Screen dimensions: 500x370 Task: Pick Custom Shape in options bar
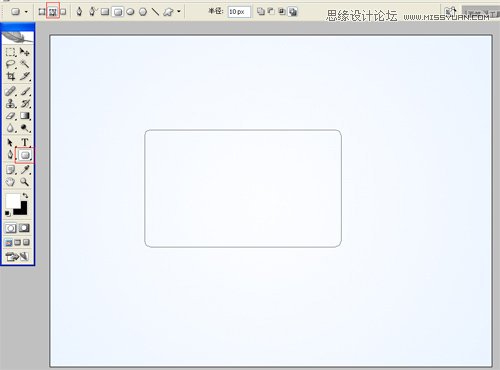point(169,12)
